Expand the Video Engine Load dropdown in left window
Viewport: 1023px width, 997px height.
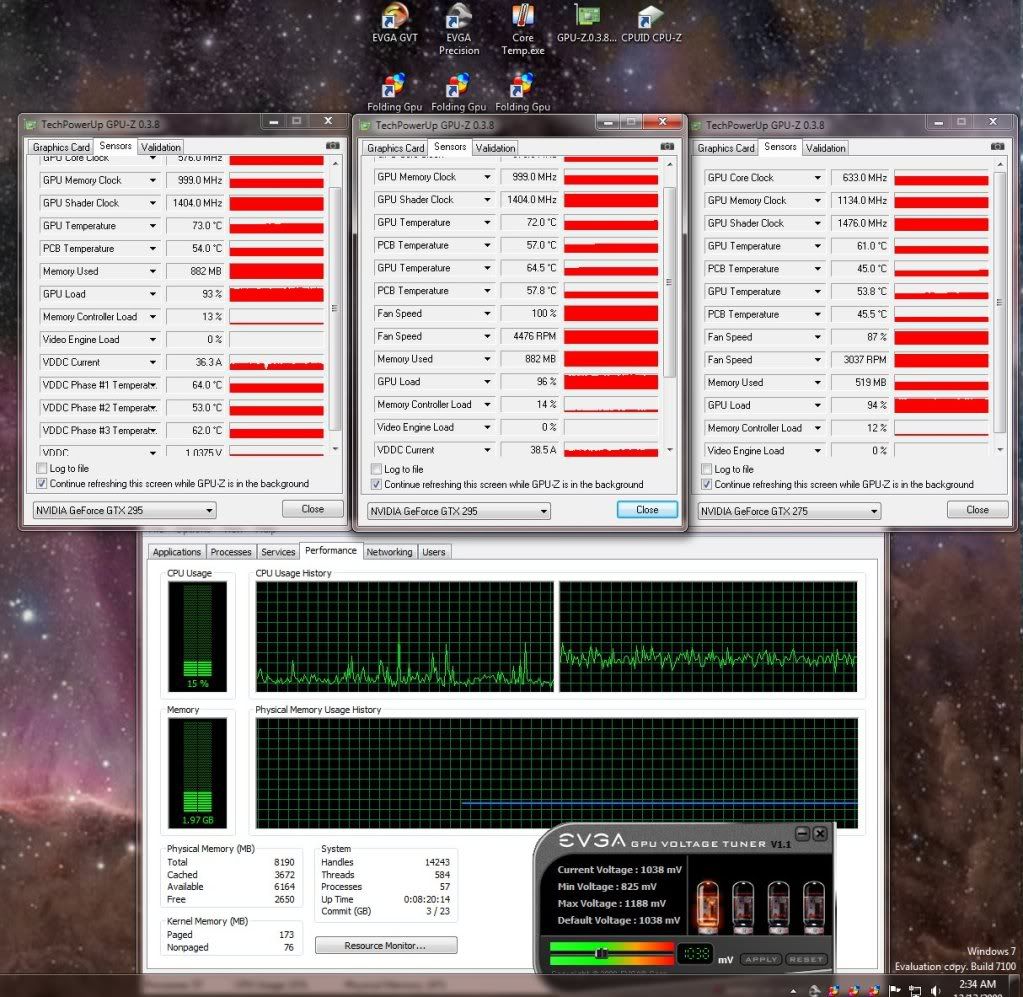point(153,340)
